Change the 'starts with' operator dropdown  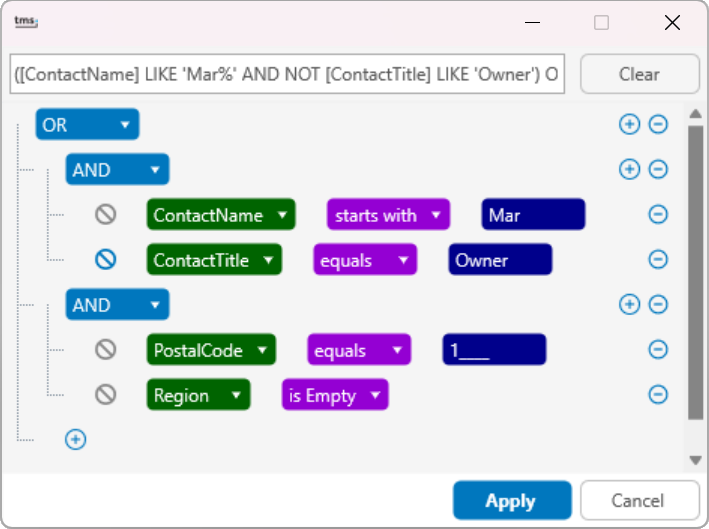388,215
